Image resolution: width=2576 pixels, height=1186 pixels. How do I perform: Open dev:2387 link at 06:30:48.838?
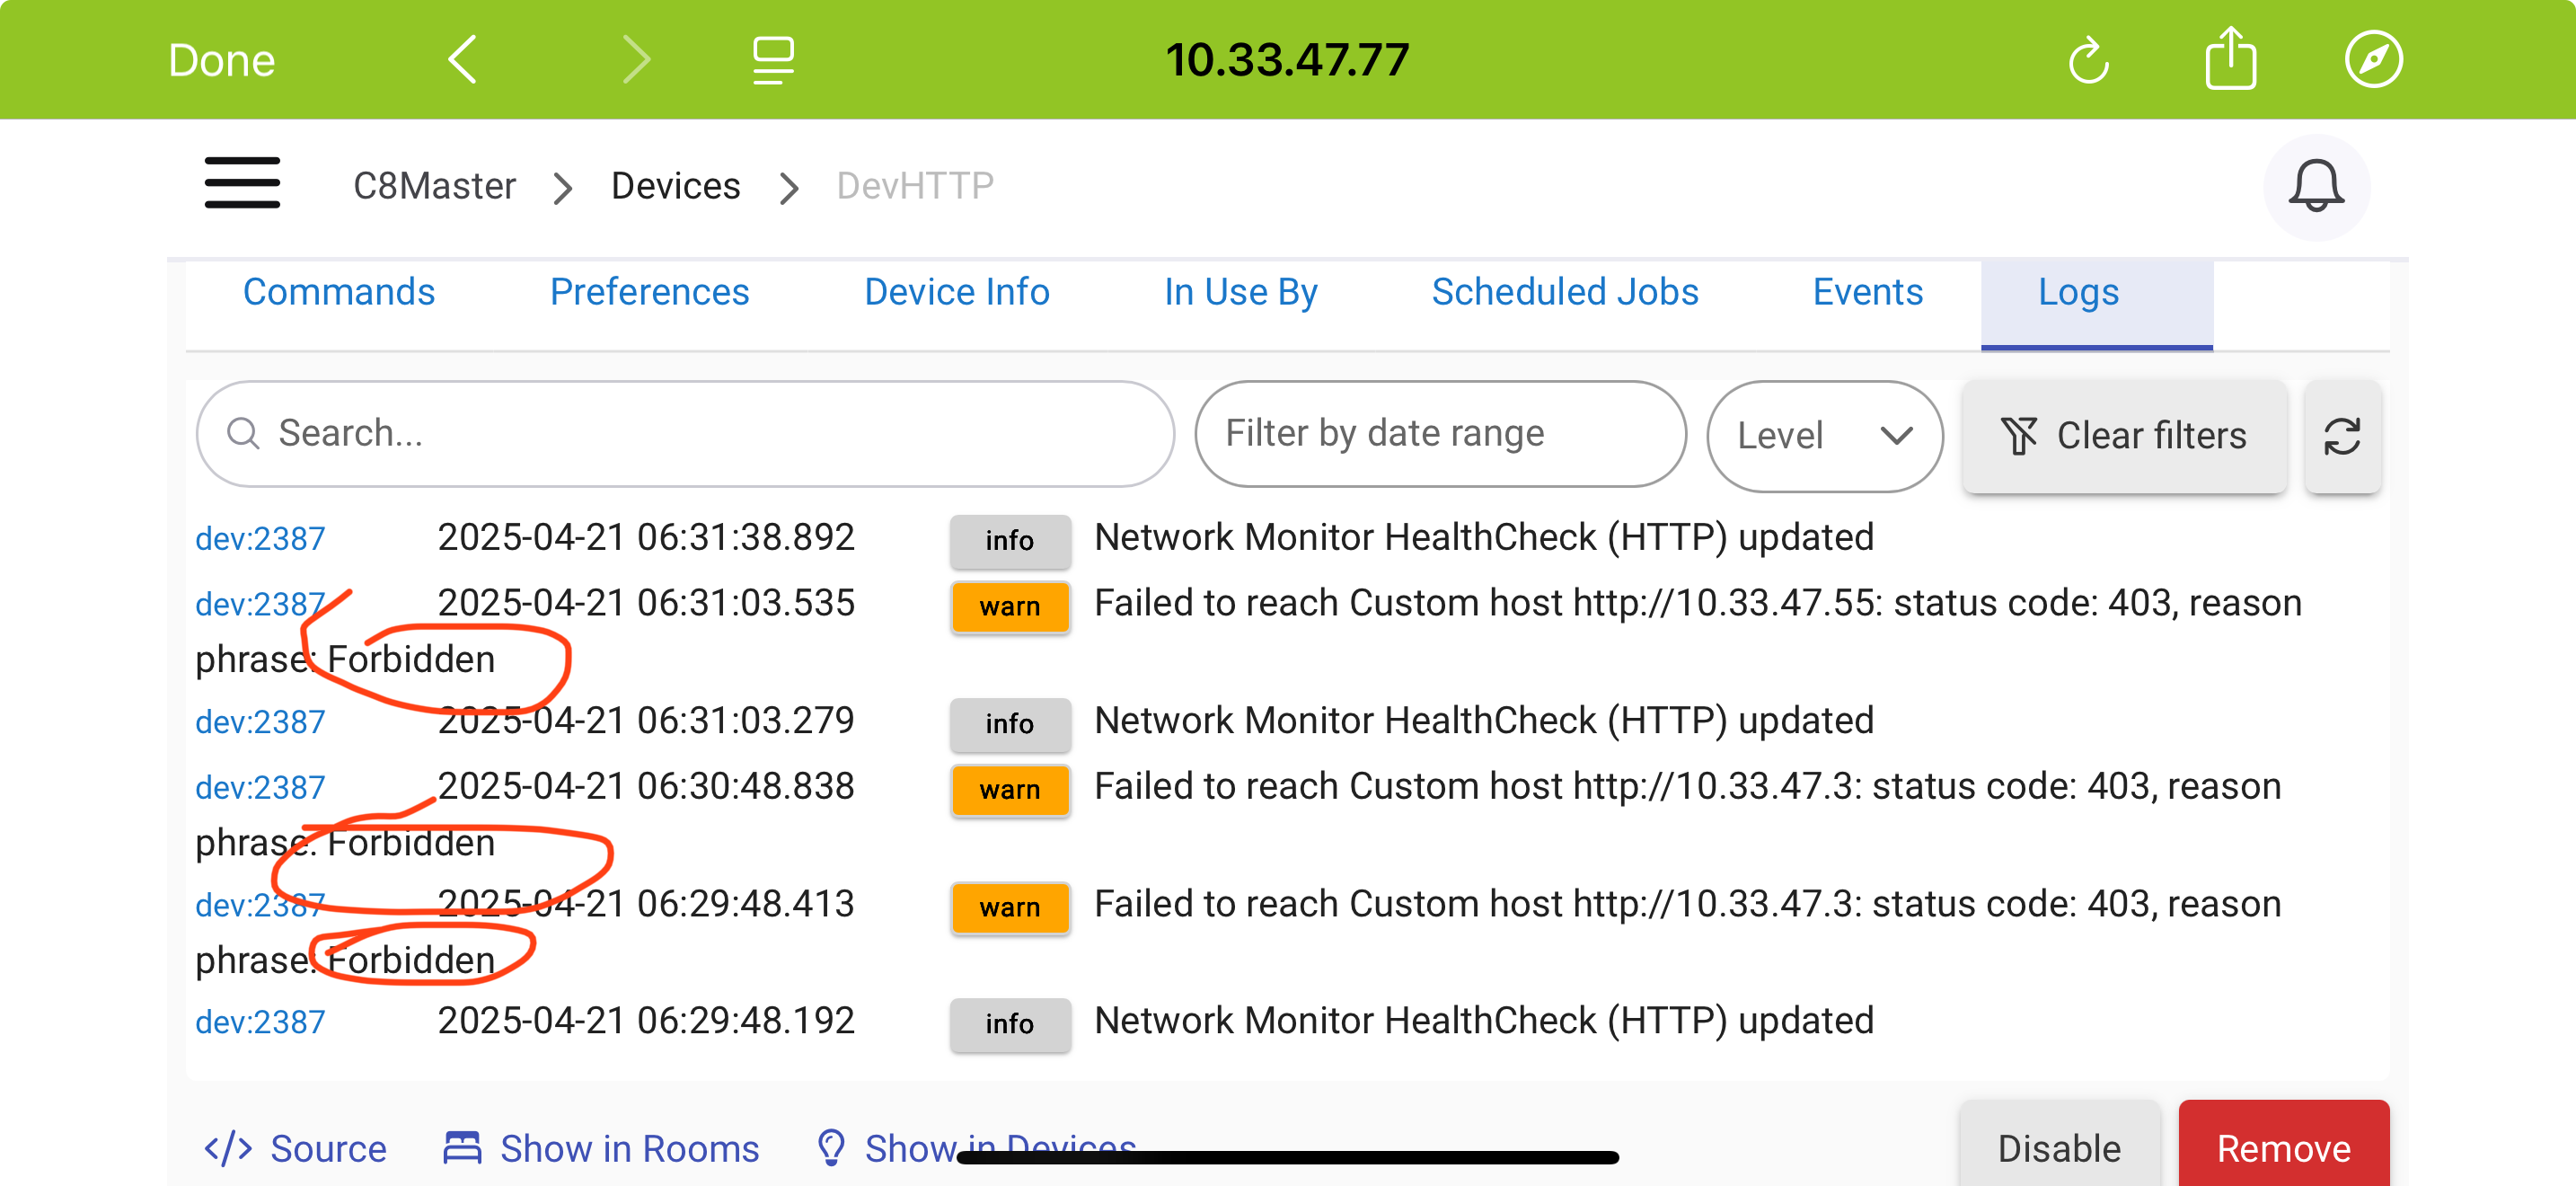pos(260,788)
